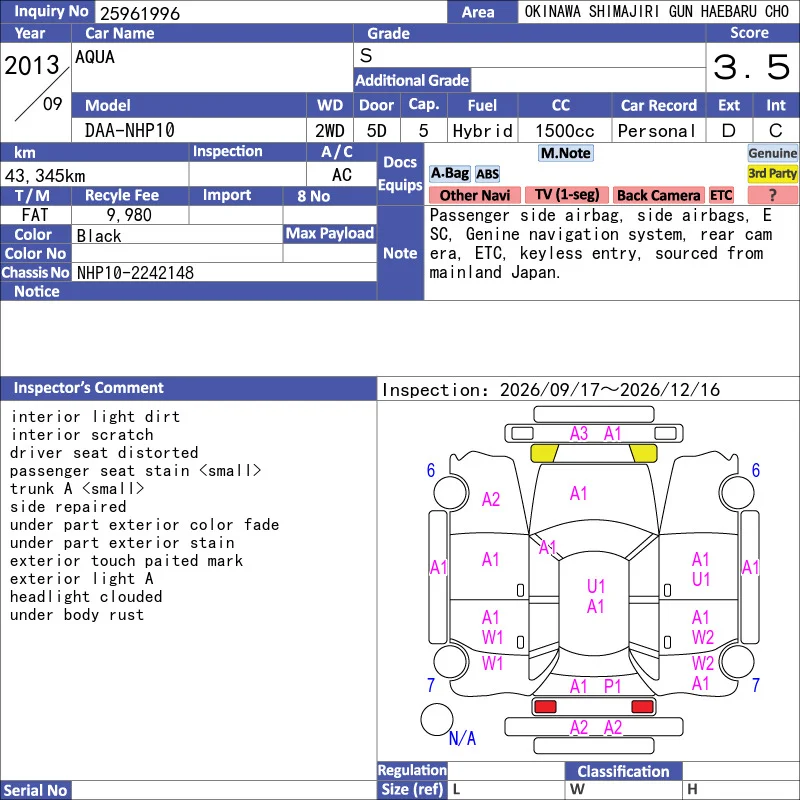The height and width of the screenshot is (800, 800).
Task: Select the Back Camera equipment tag
Action: tap(659, 195)
